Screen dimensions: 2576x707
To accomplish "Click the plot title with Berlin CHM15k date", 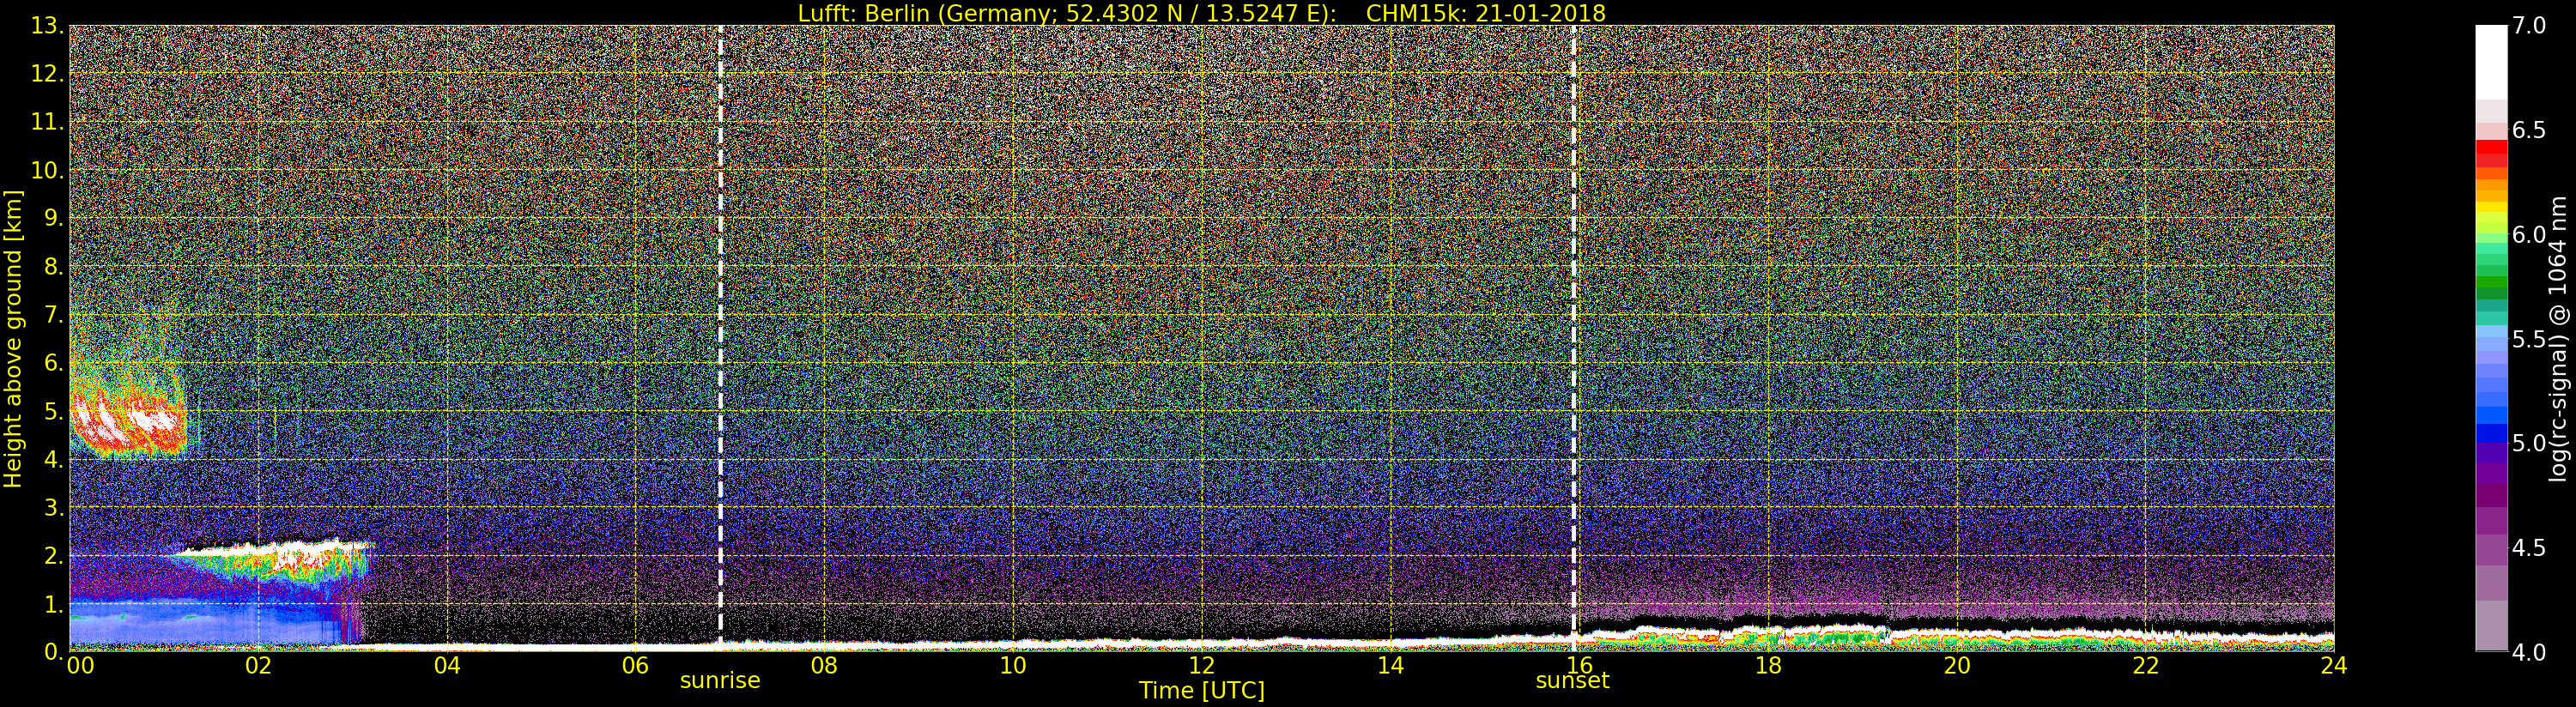I will [x=1201, y=13].
